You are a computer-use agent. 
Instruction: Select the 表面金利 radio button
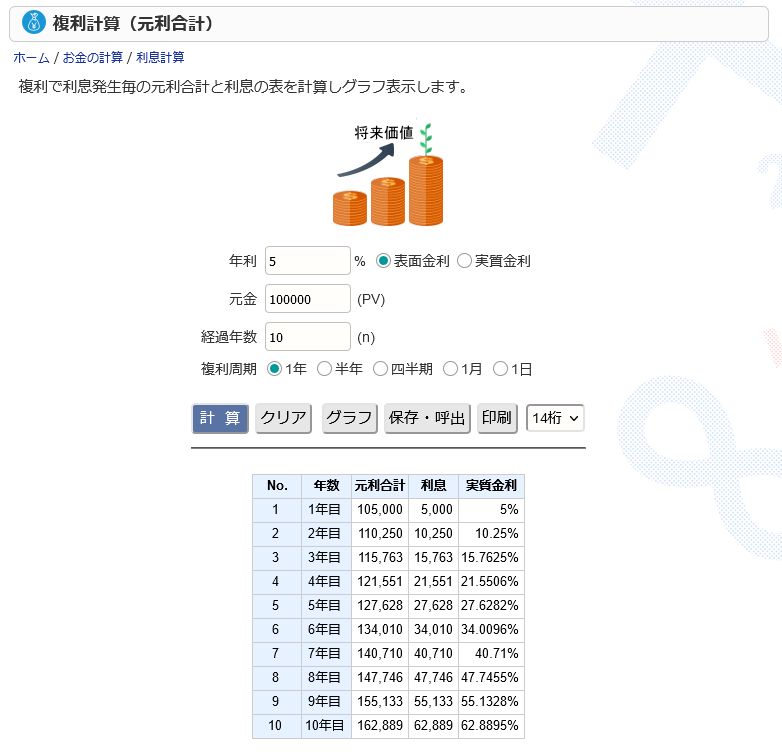pos(383,261)
